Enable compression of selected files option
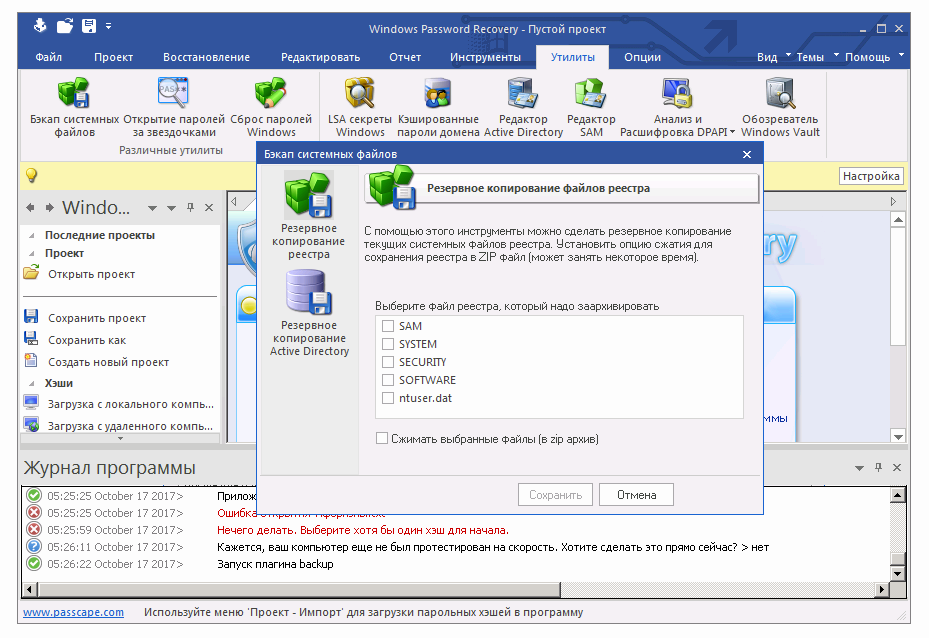Viewport: 929px width, 638px height. pos(381,438)
